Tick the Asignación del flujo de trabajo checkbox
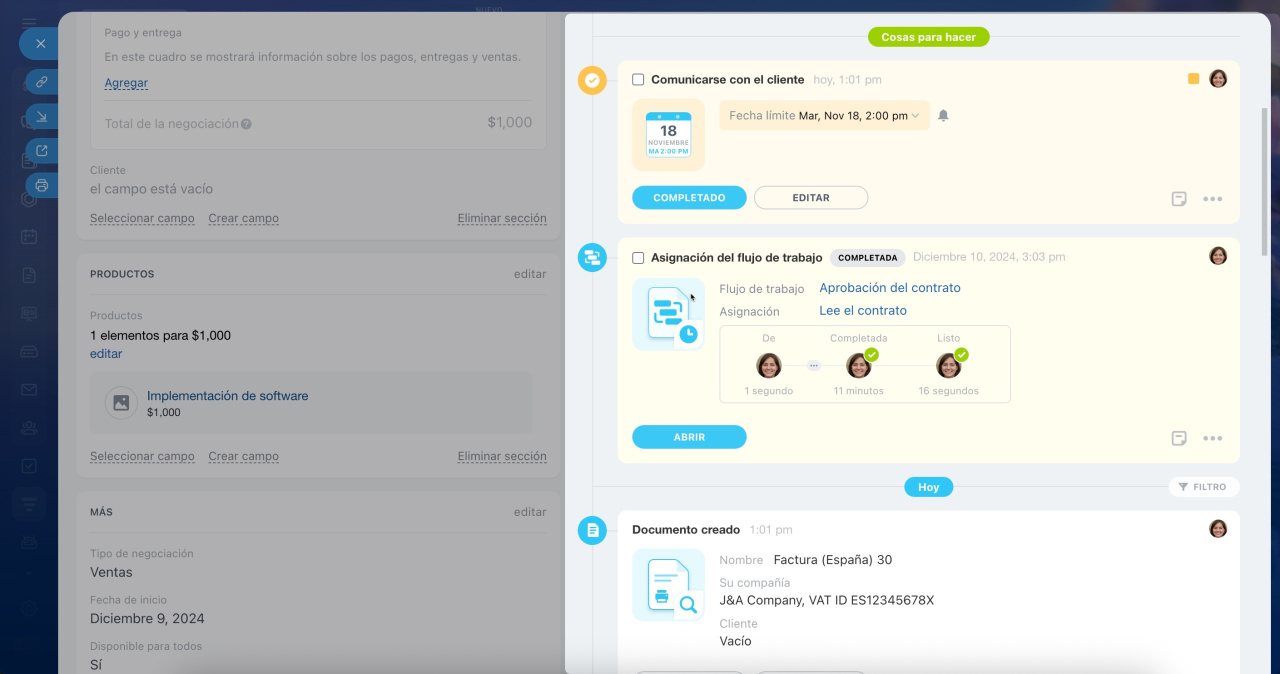The height and width of the screenshot is (674, 1280). click(638, 258)
